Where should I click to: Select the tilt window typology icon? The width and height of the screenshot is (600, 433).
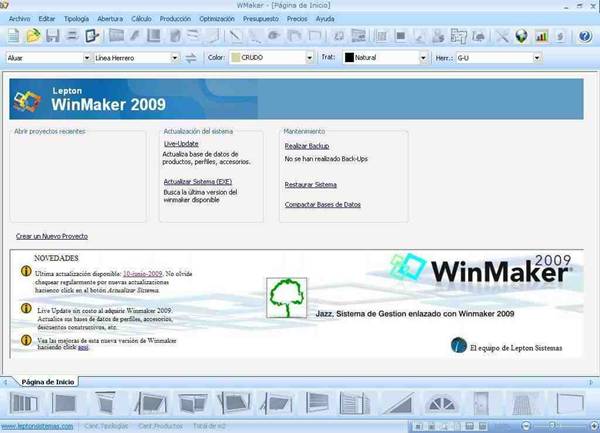pos(105,403)
